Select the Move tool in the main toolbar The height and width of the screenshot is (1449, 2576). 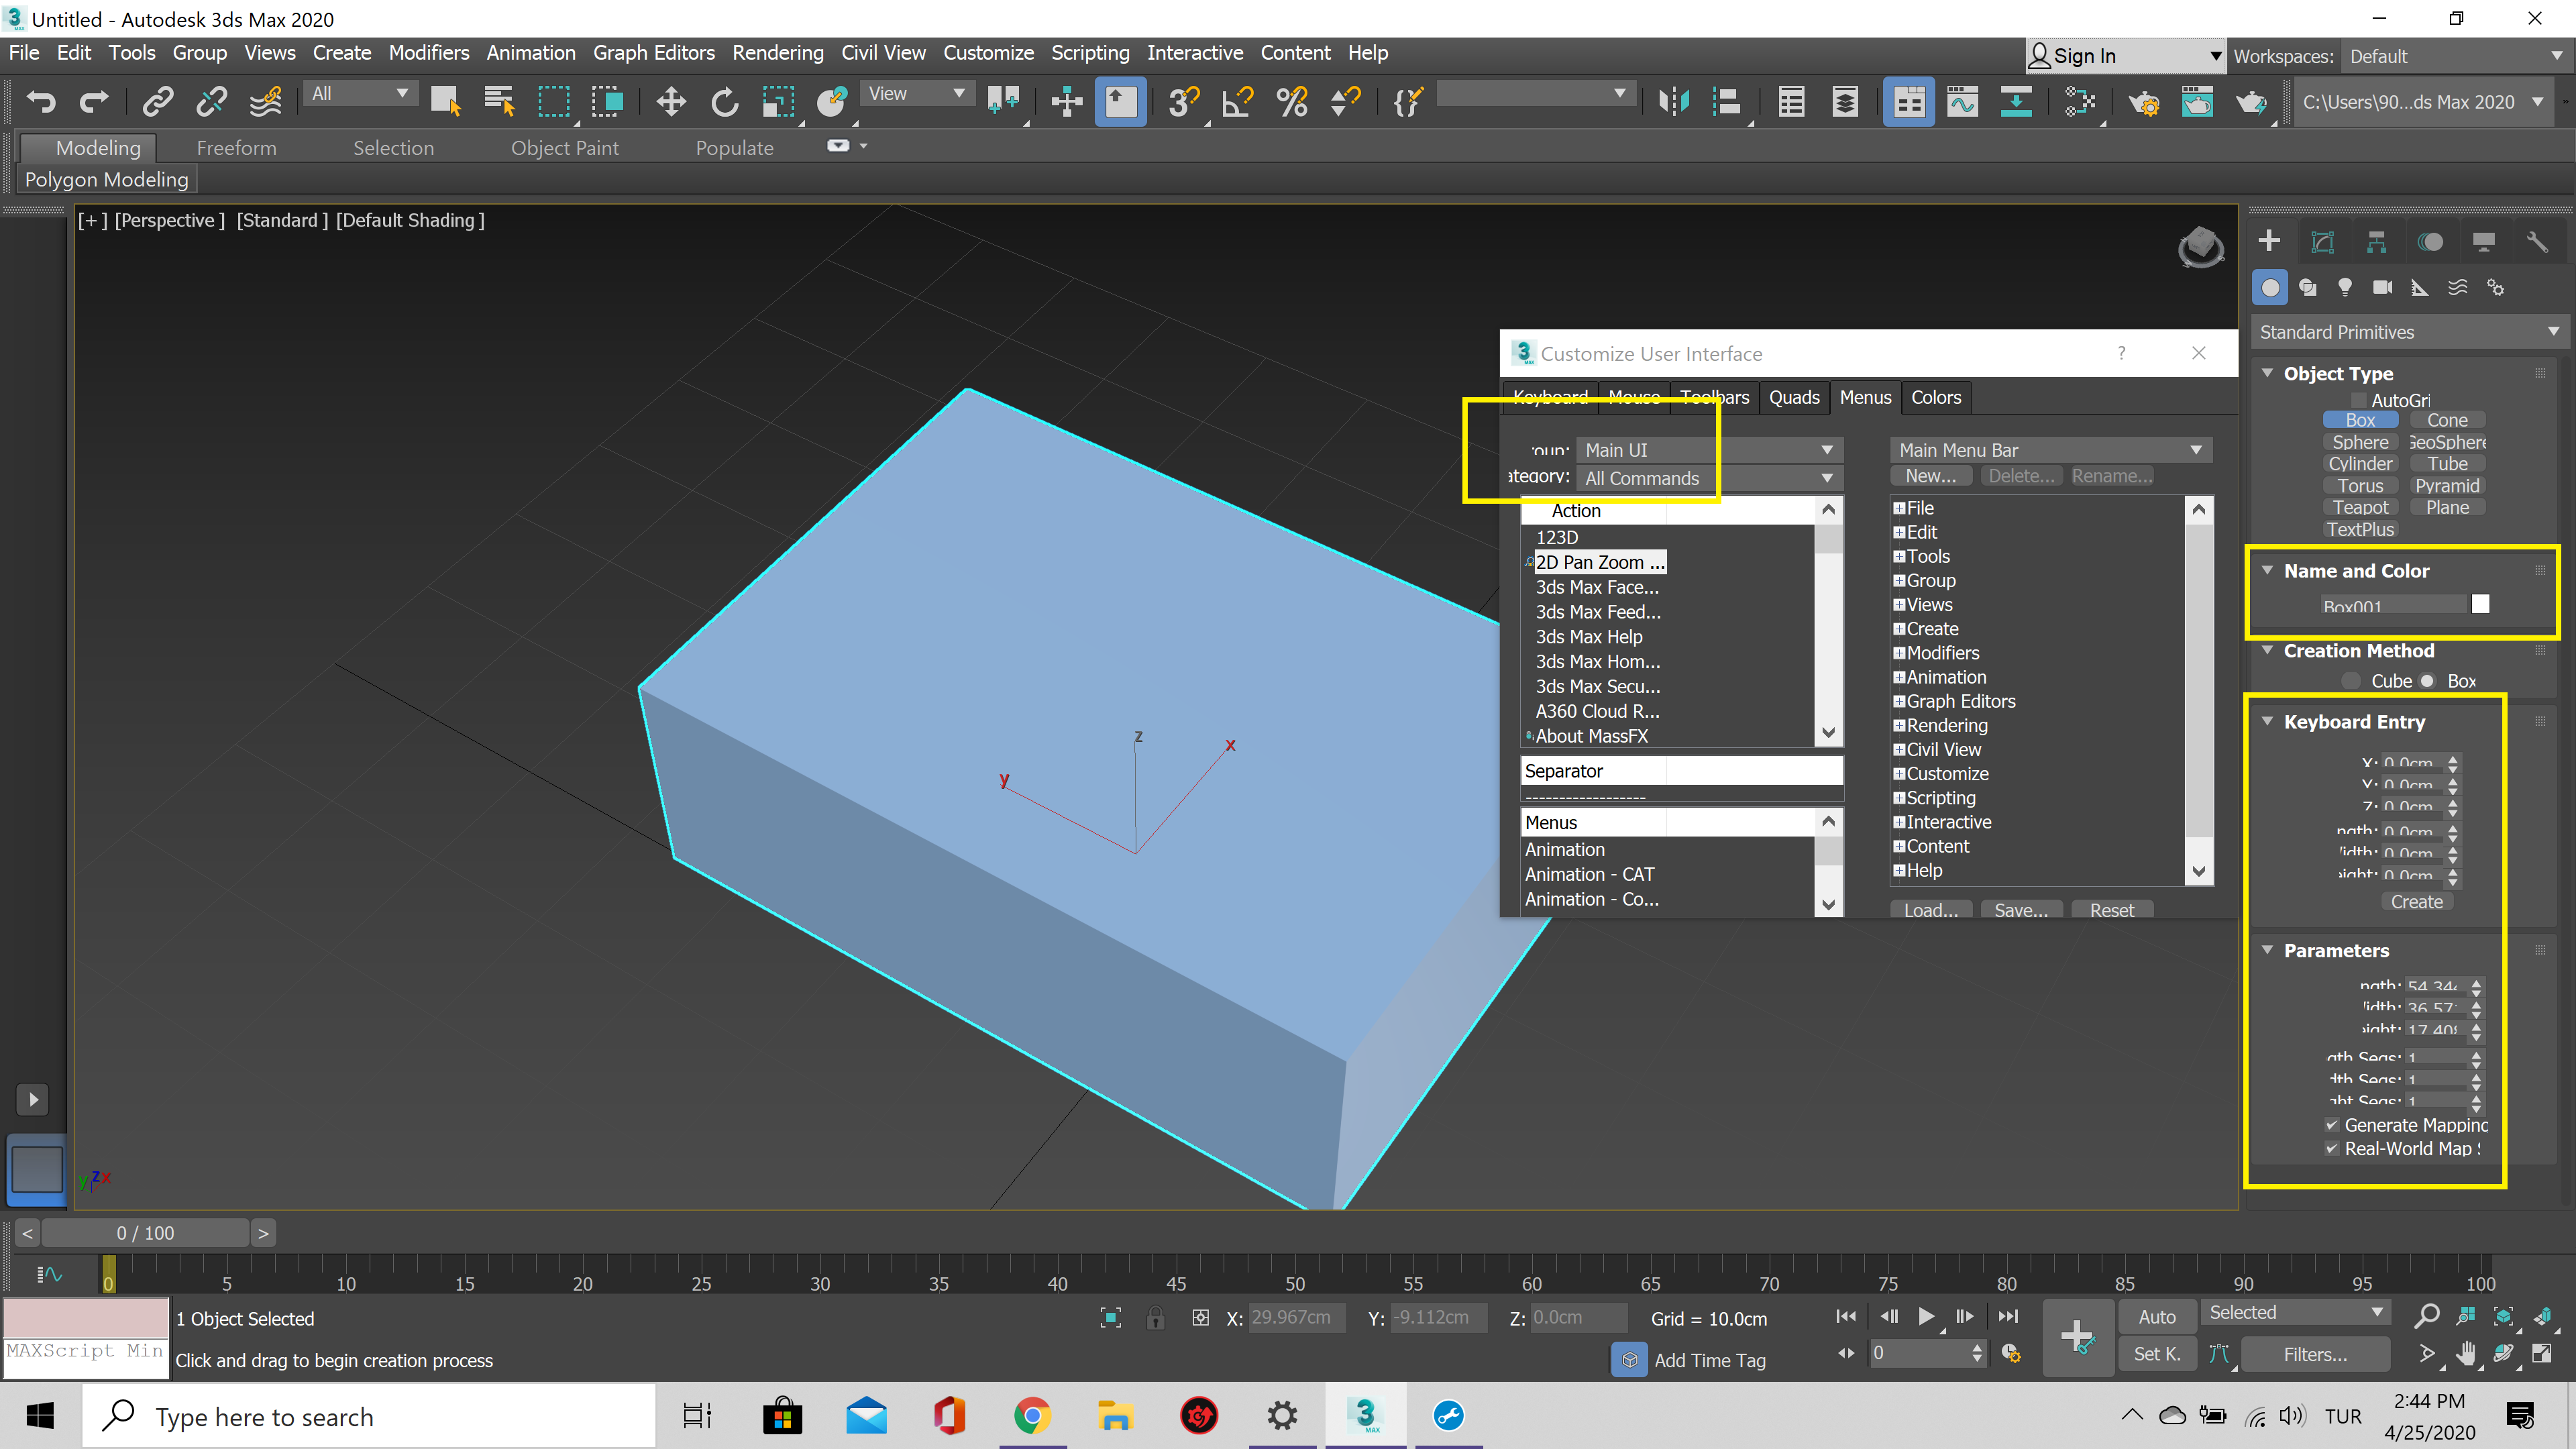pos(670,101)
